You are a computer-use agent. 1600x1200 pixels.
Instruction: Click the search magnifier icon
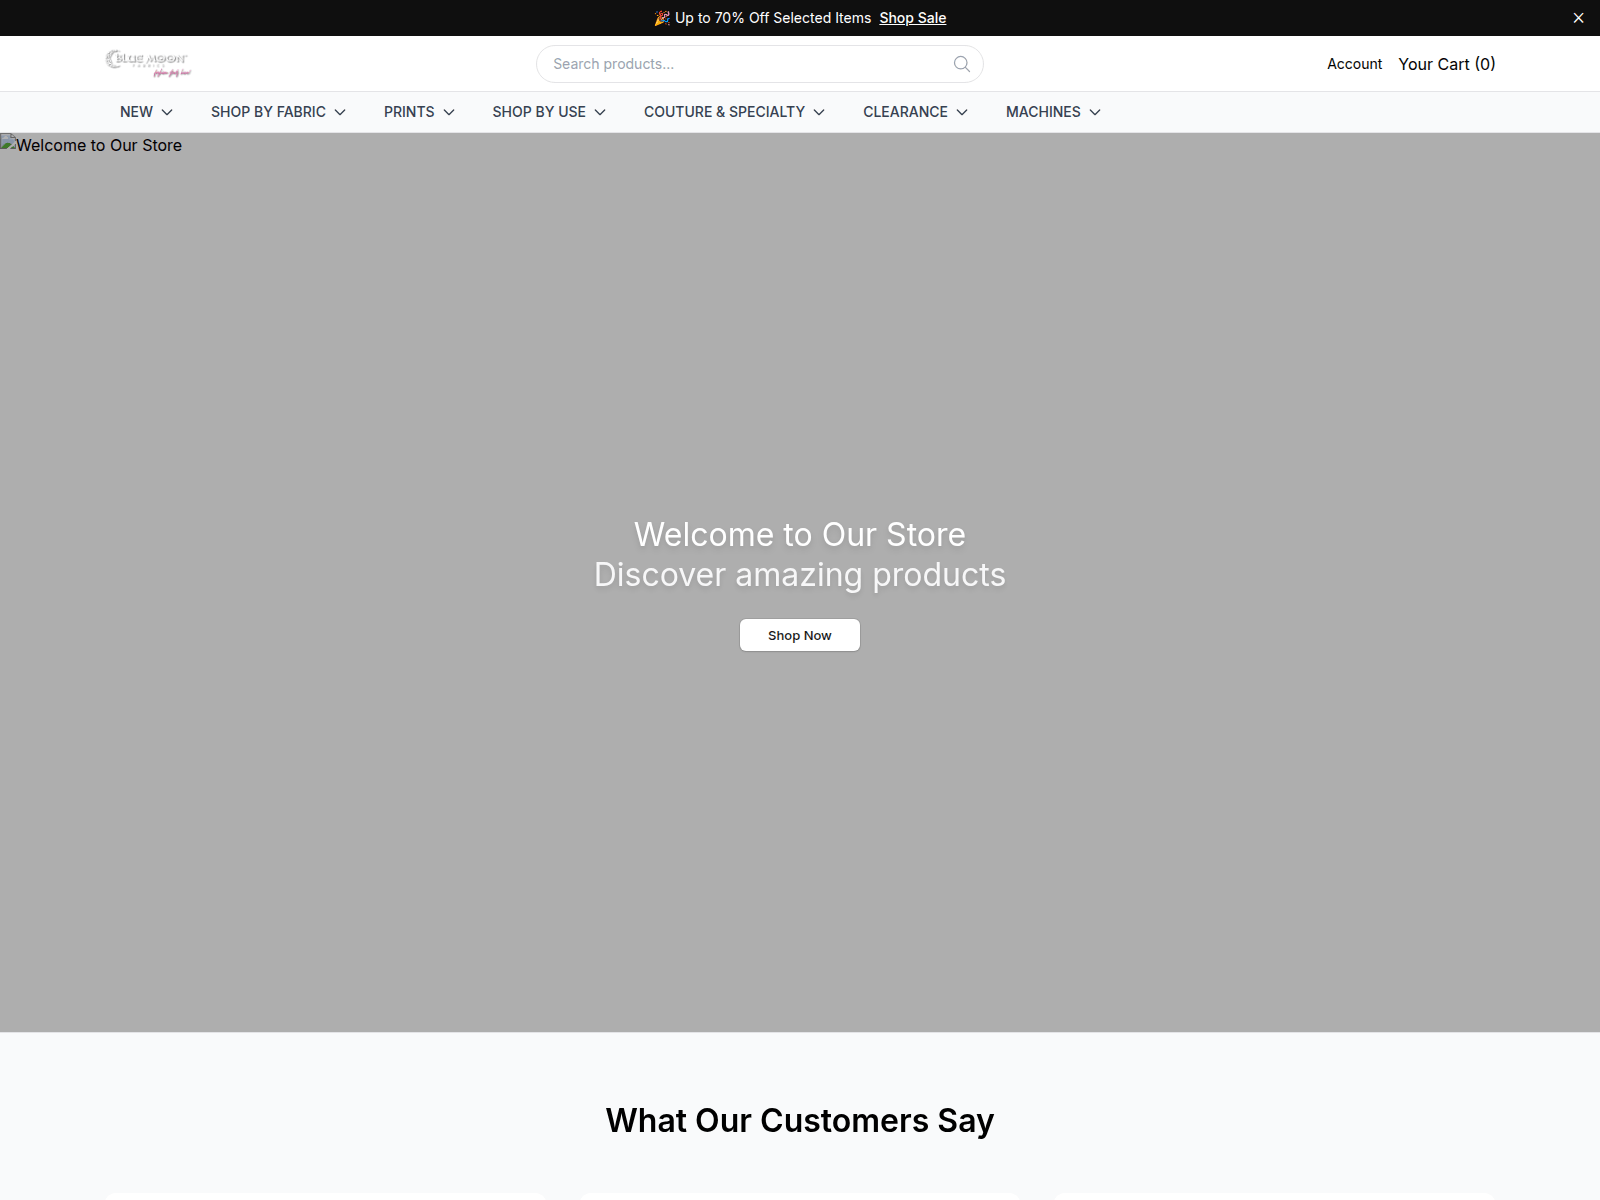[x=962, y=64]
